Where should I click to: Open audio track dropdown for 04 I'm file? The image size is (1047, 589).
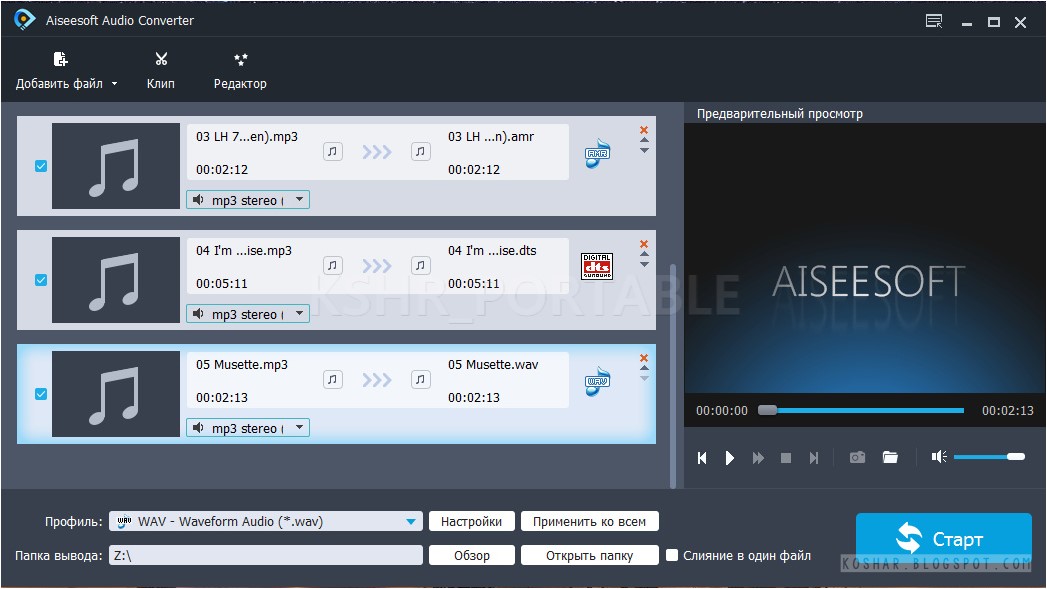click(x=248, y=314)
